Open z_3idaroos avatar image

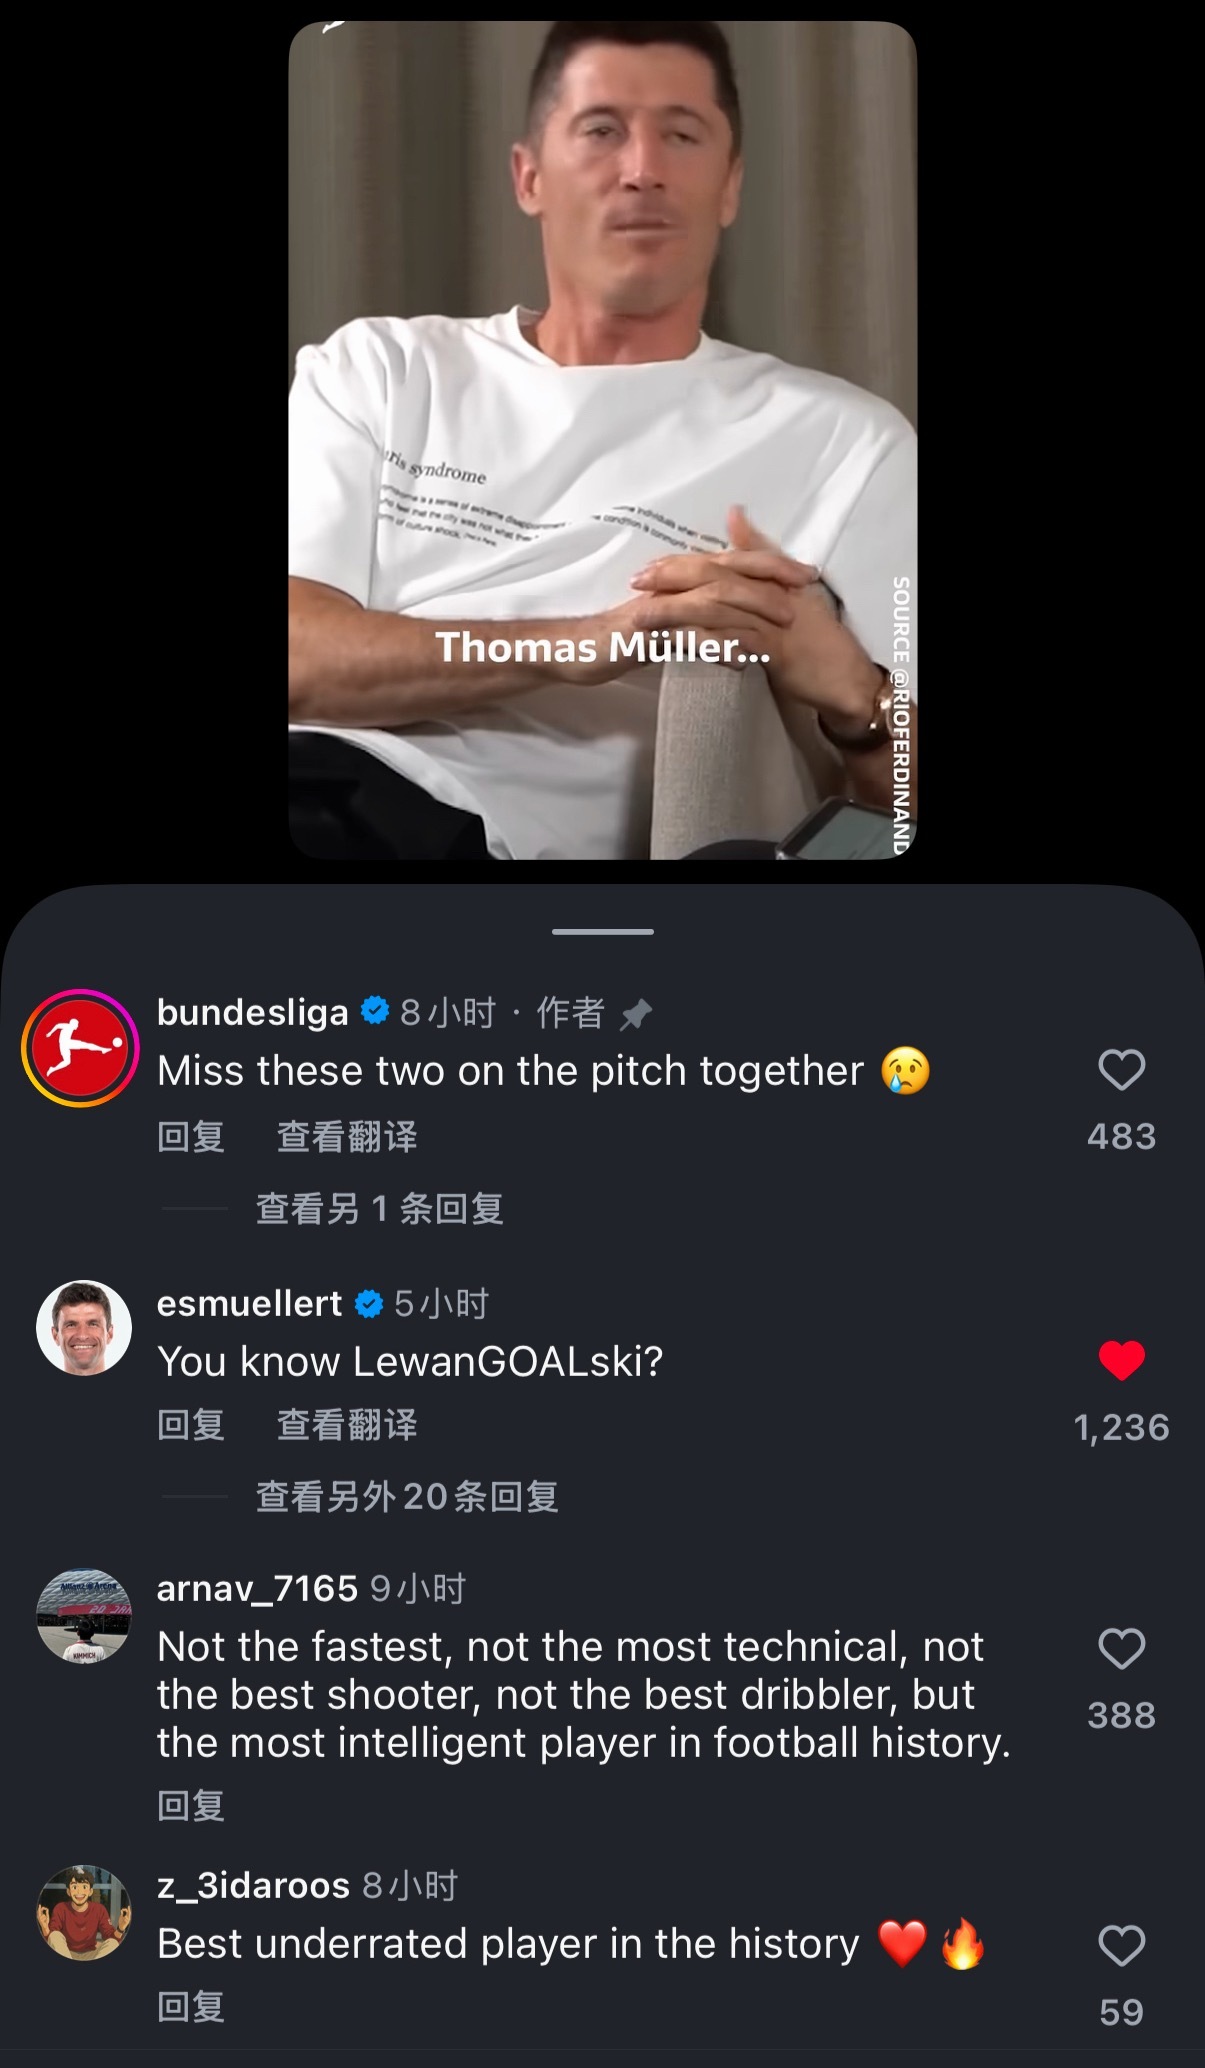84,1912
